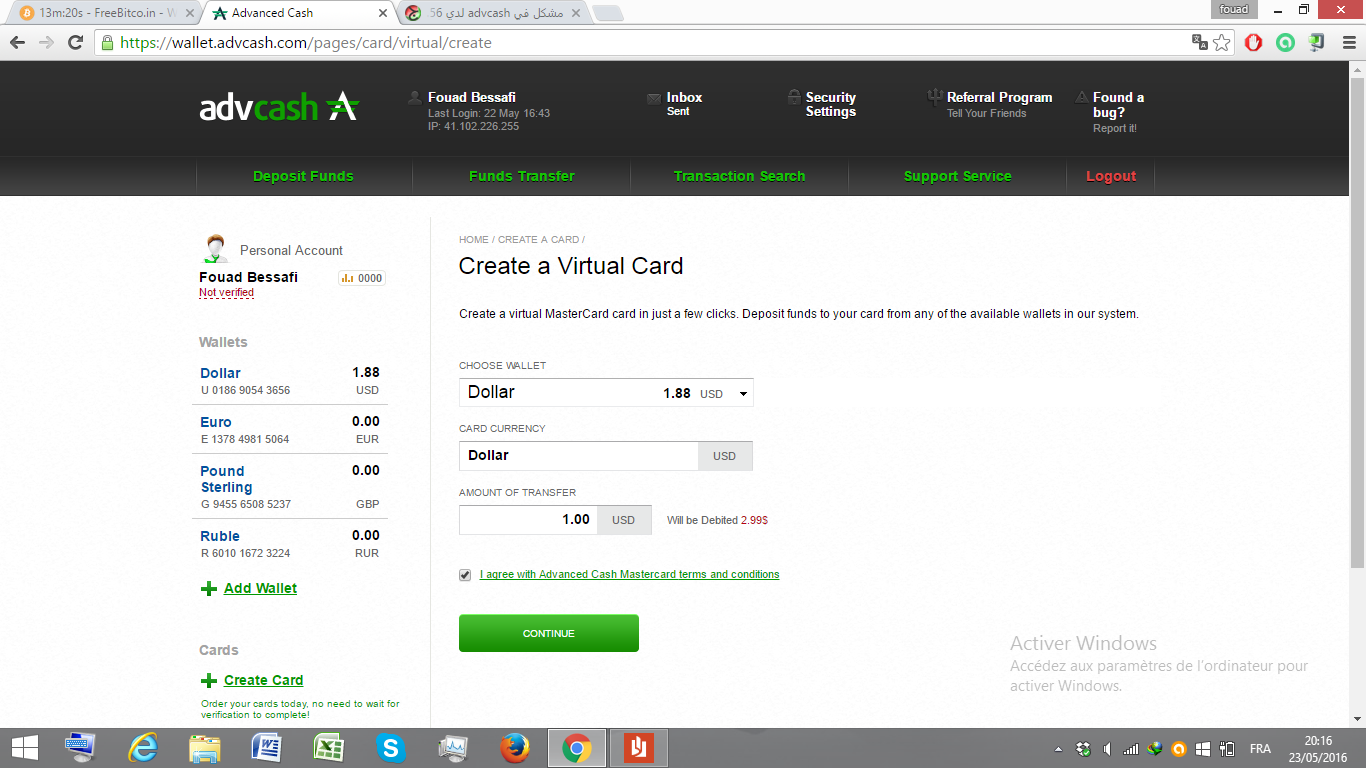Open the Transaction Search menu

(x=739, y=176)
